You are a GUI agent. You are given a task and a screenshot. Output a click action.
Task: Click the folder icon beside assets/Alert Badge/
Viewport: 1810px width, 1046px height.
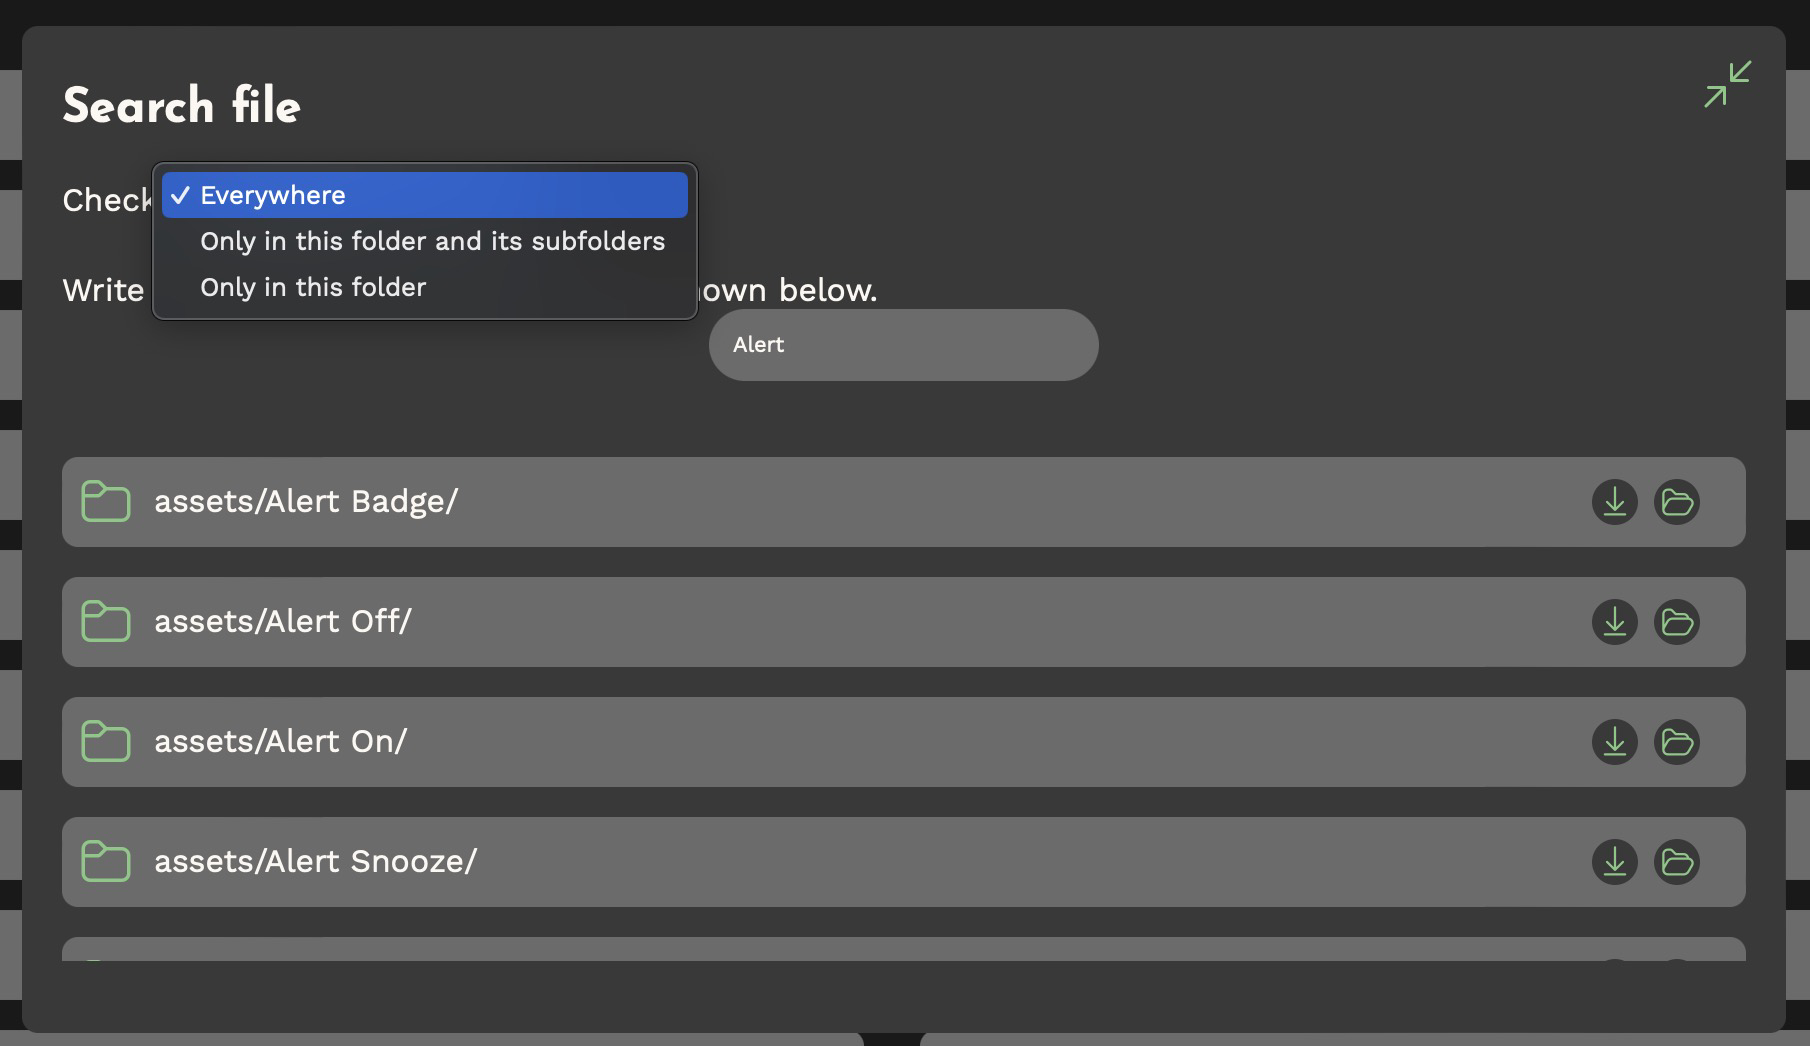pos(106,501)
